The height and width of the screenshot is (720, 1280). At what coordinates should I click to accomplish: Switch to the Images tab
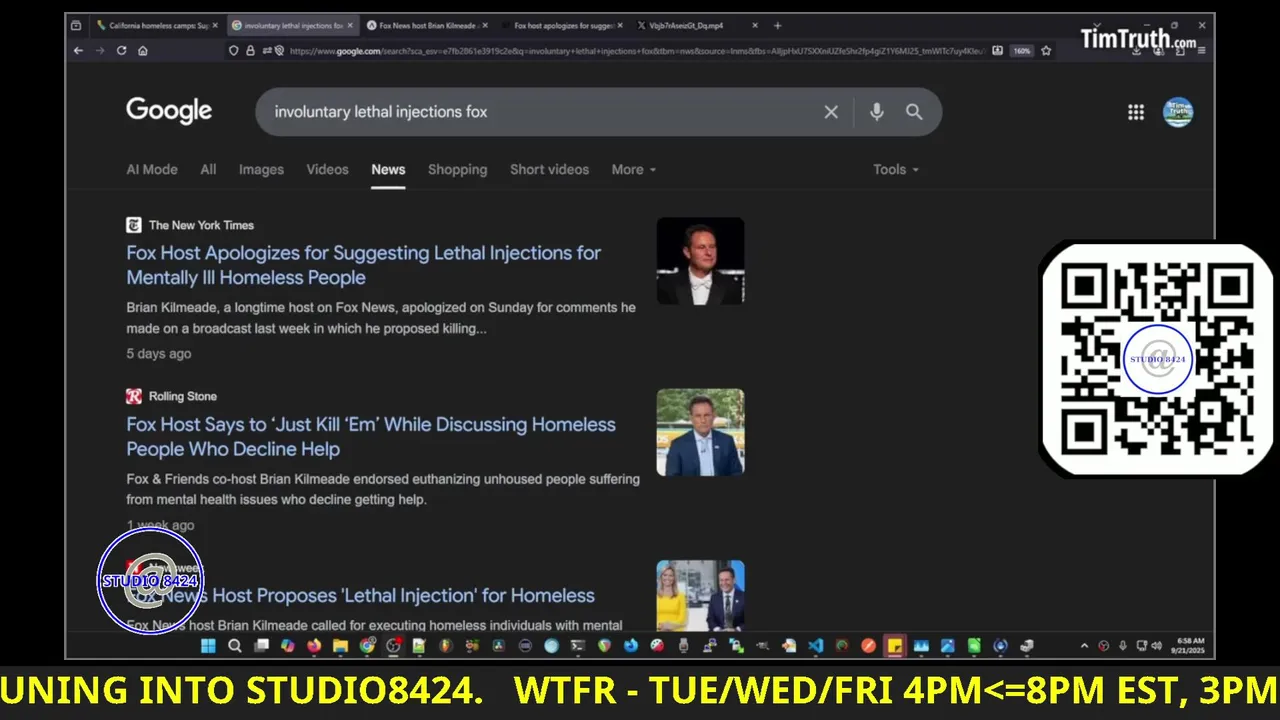[x=261, y=169]
